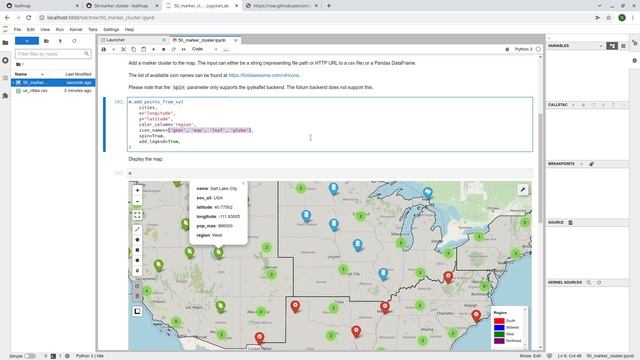640x360 pixels.
Task: Restart the kernel
Action: pos(173,49)
